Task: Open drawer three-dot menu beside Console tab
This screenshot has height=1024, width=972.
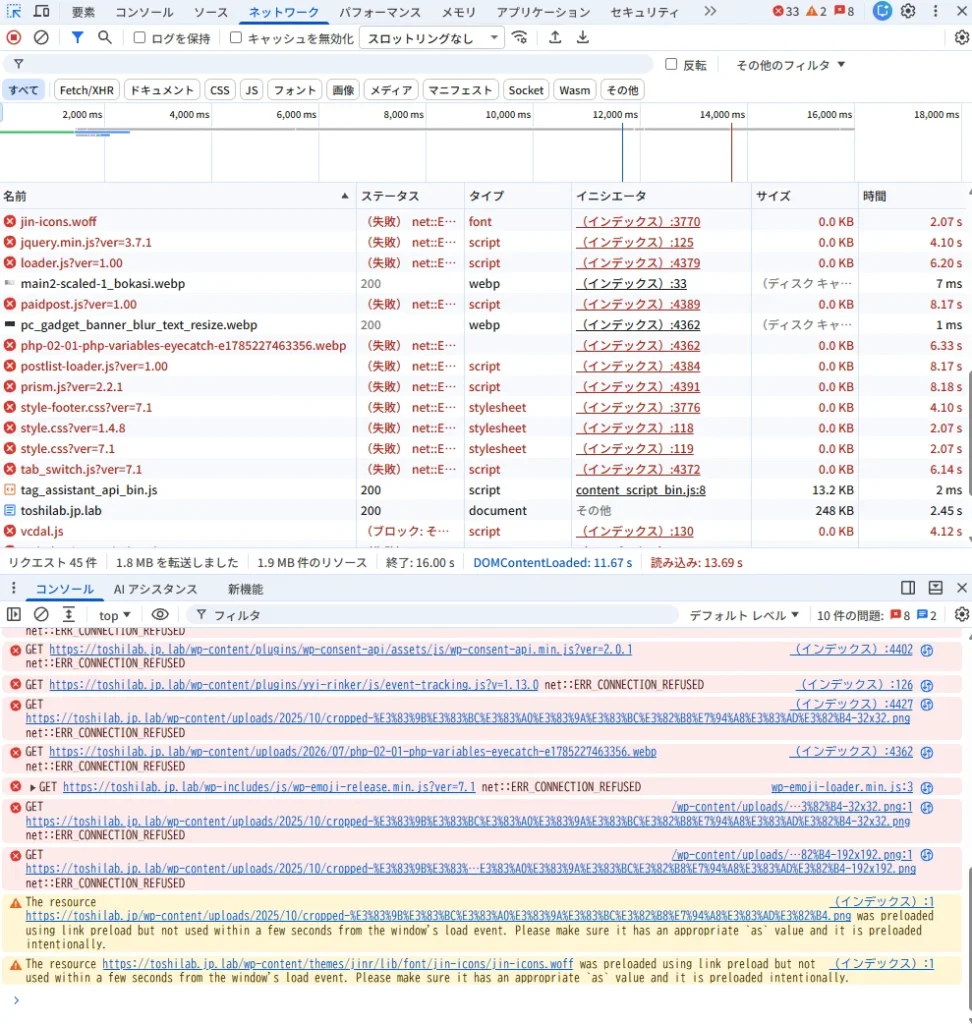Action: pos(13,588)
